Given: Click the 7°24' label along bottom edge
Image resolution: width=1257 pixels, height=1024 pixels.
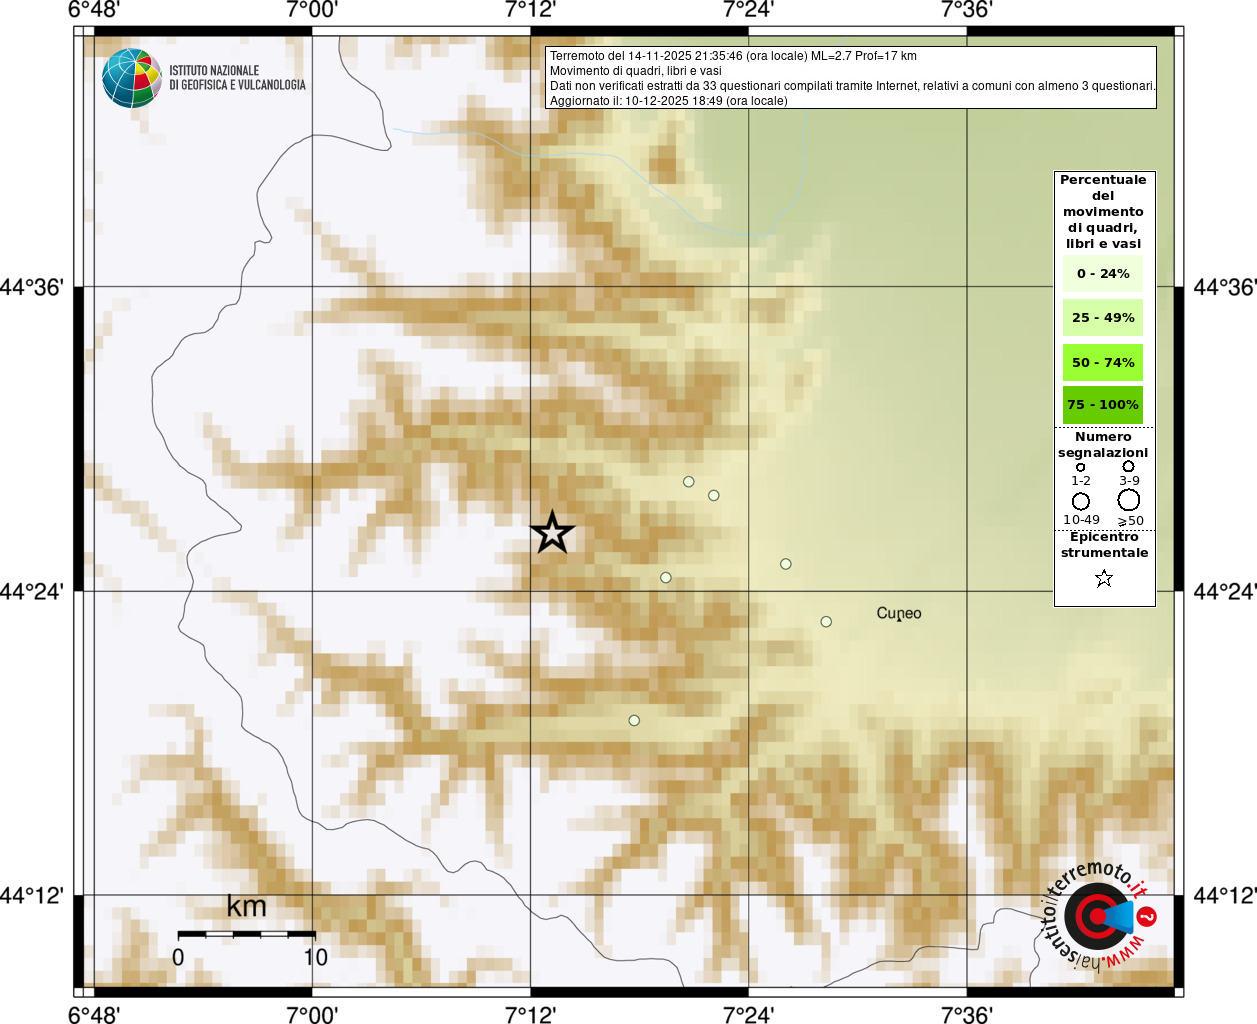Looking at the screenshot, I should click(x=748, y=1014).
